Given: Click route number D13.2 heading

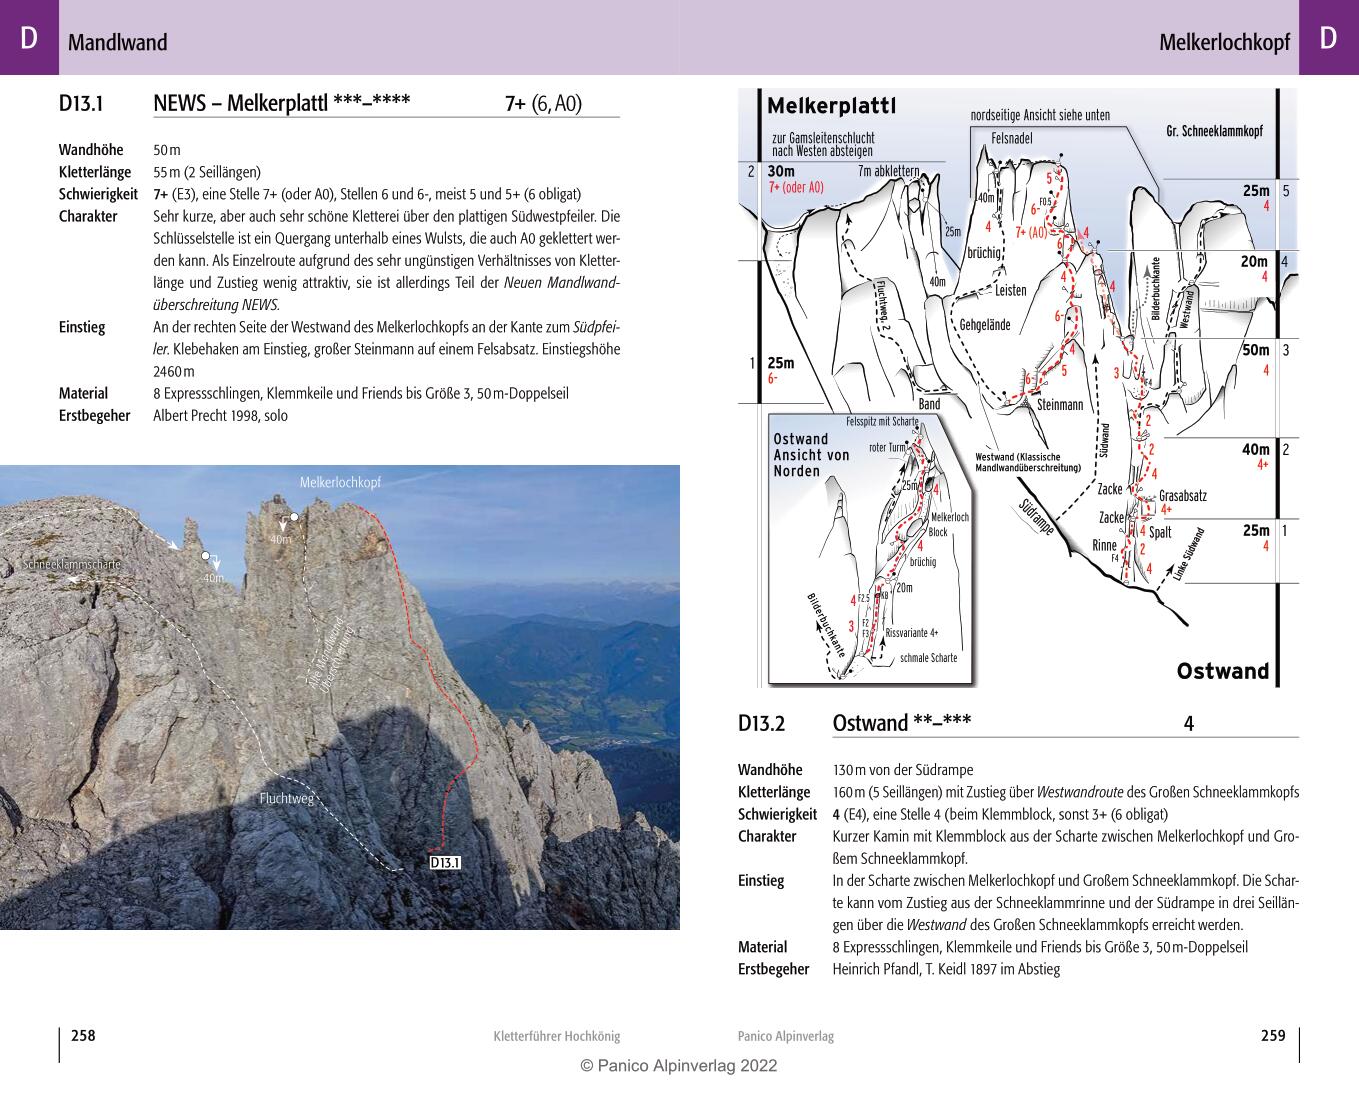Looking at the screenshot, I should [x=762, y=723].
